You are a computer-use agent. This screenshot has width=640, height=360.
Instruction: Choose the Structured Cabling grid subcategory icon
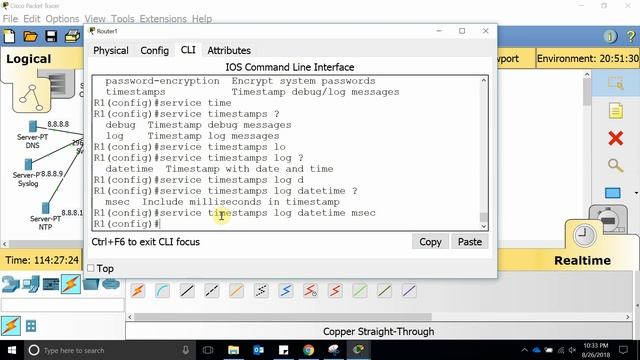[x=31, y=326]
